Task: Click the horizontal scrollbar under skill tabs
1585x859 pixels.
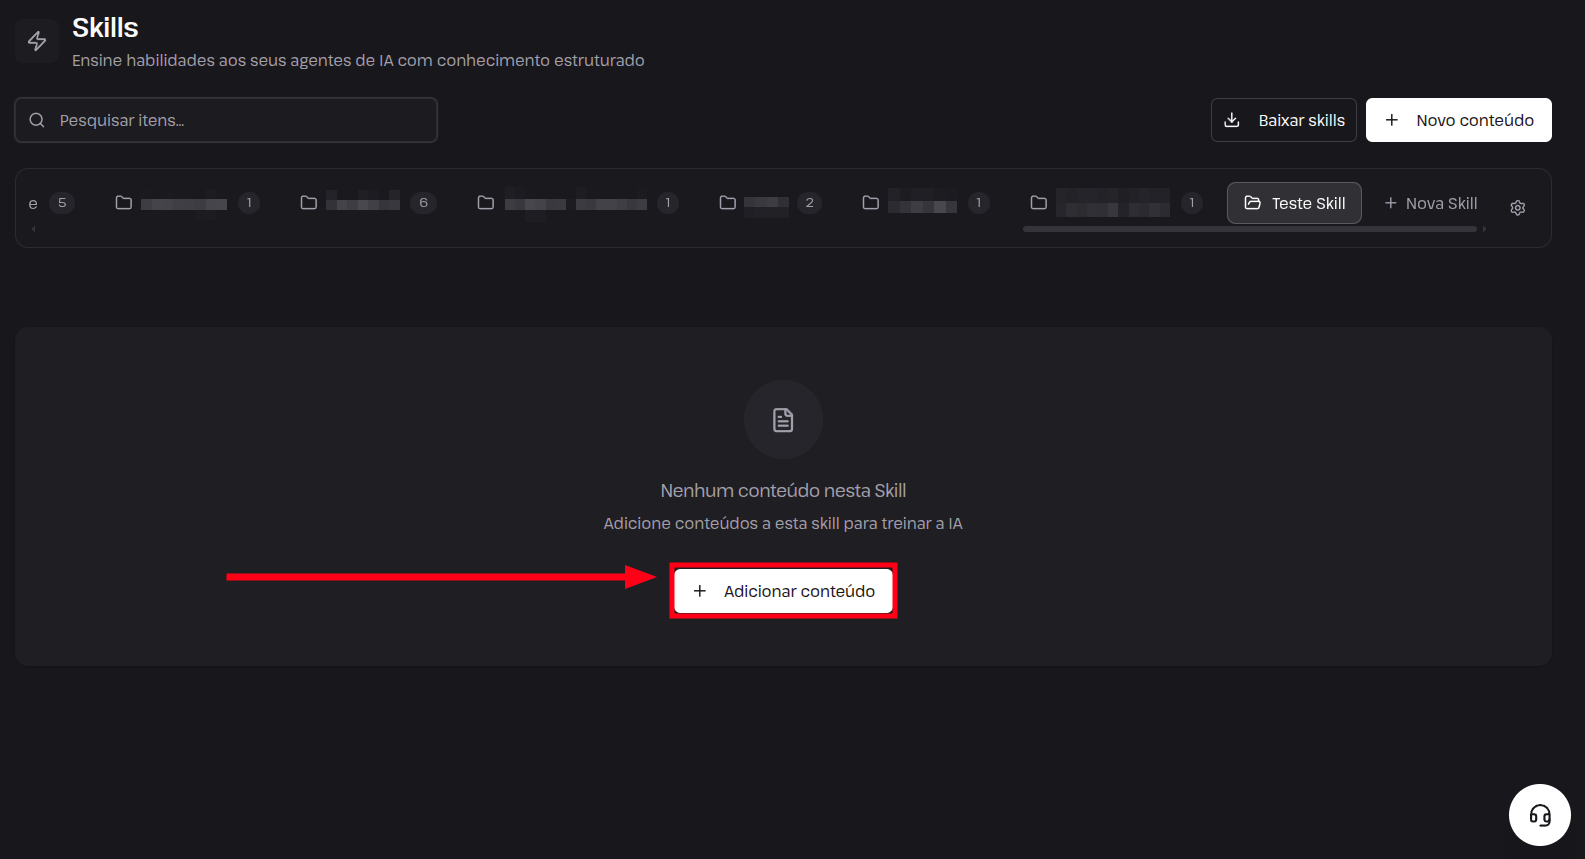Action: [1249, 229]
